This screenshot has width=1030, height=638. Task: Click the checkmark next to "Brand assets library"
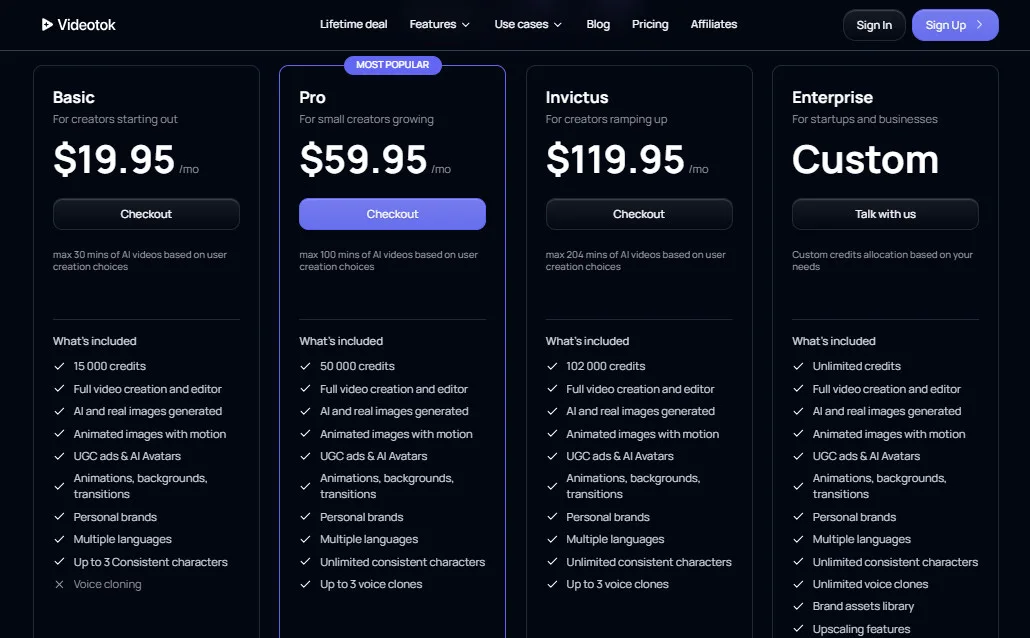[x=798, y=606]
